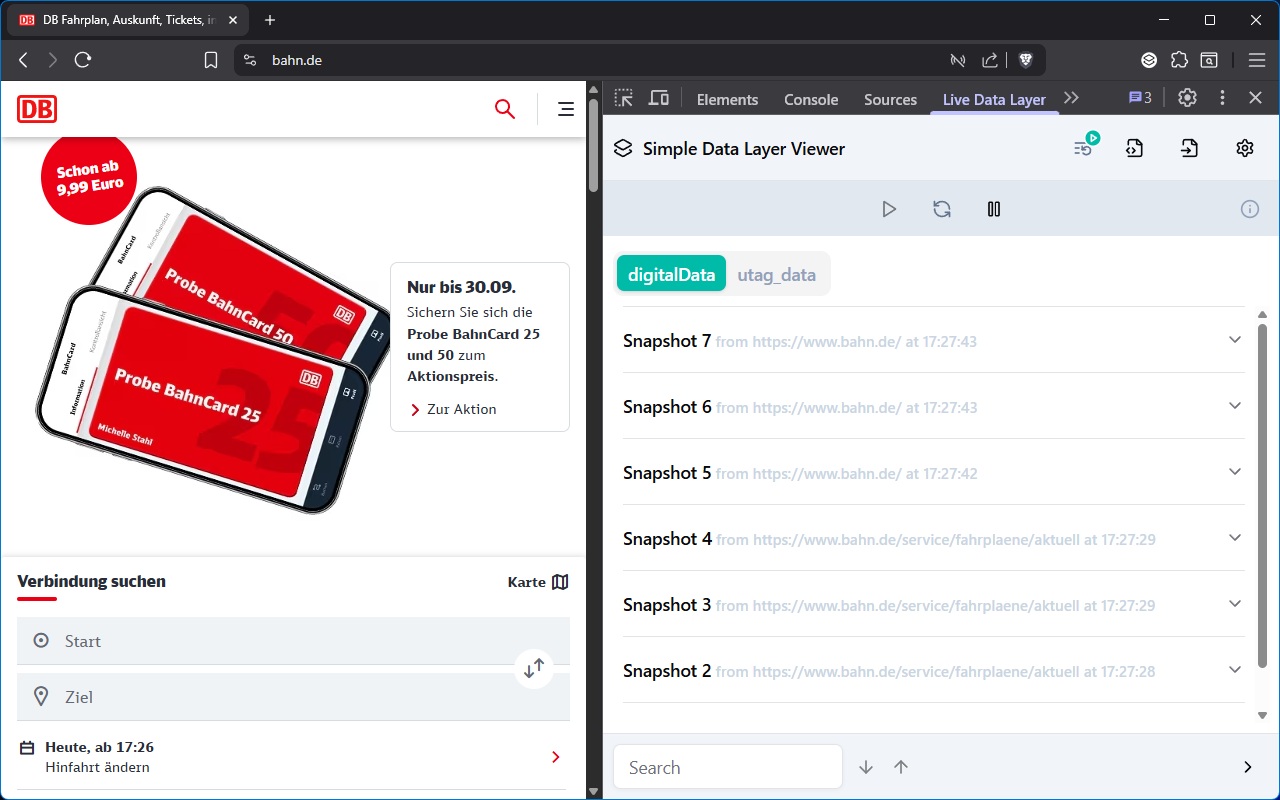Expand Snapshot 4 entry
Image resolution: width=1280 pixels, height=800 pixels.
[1235, 538]
